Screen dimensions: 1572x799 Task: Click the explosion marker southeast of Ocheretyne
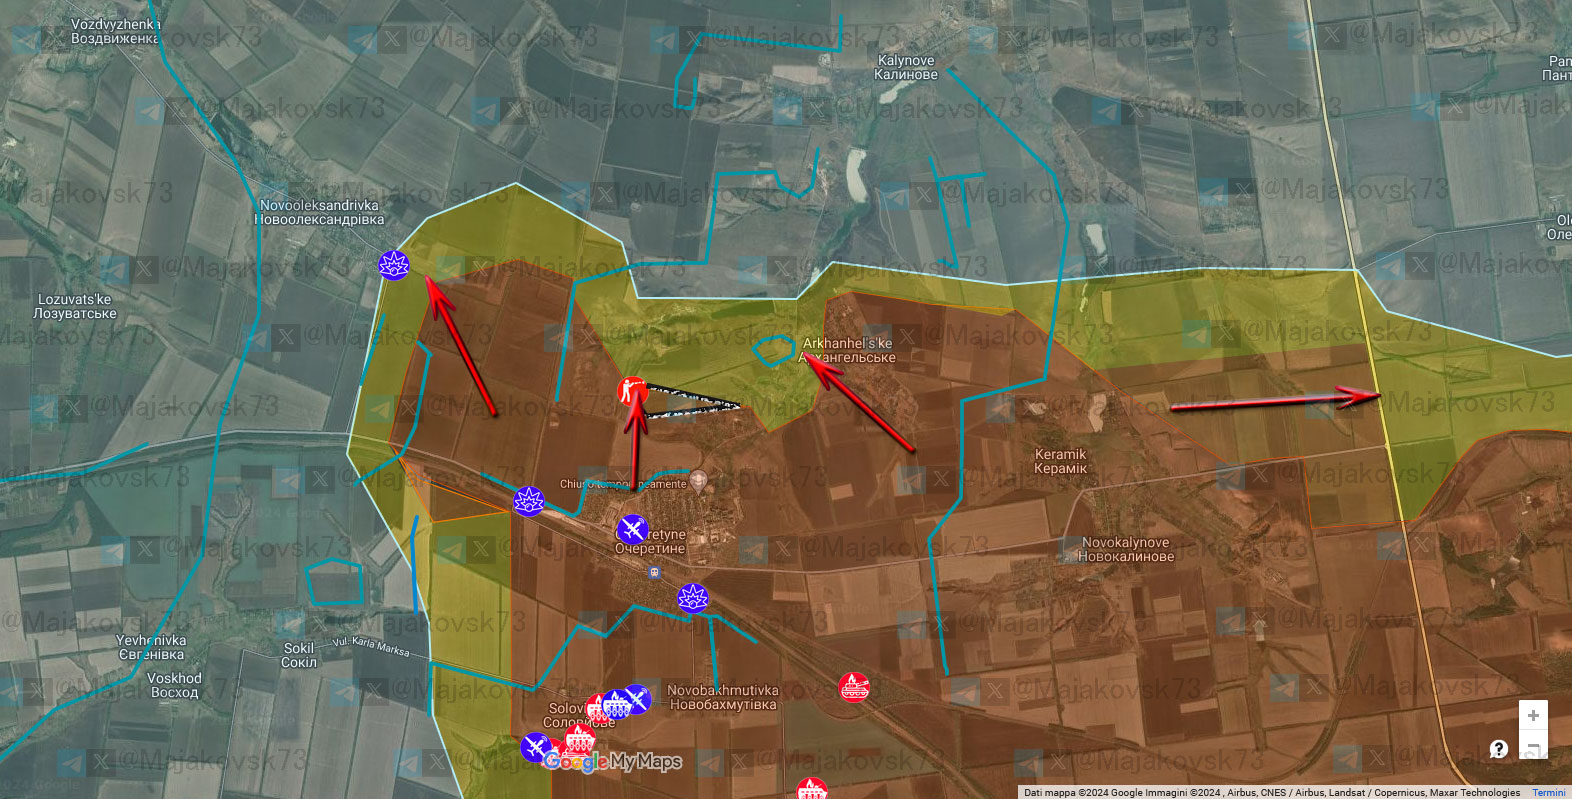[693, 598]
